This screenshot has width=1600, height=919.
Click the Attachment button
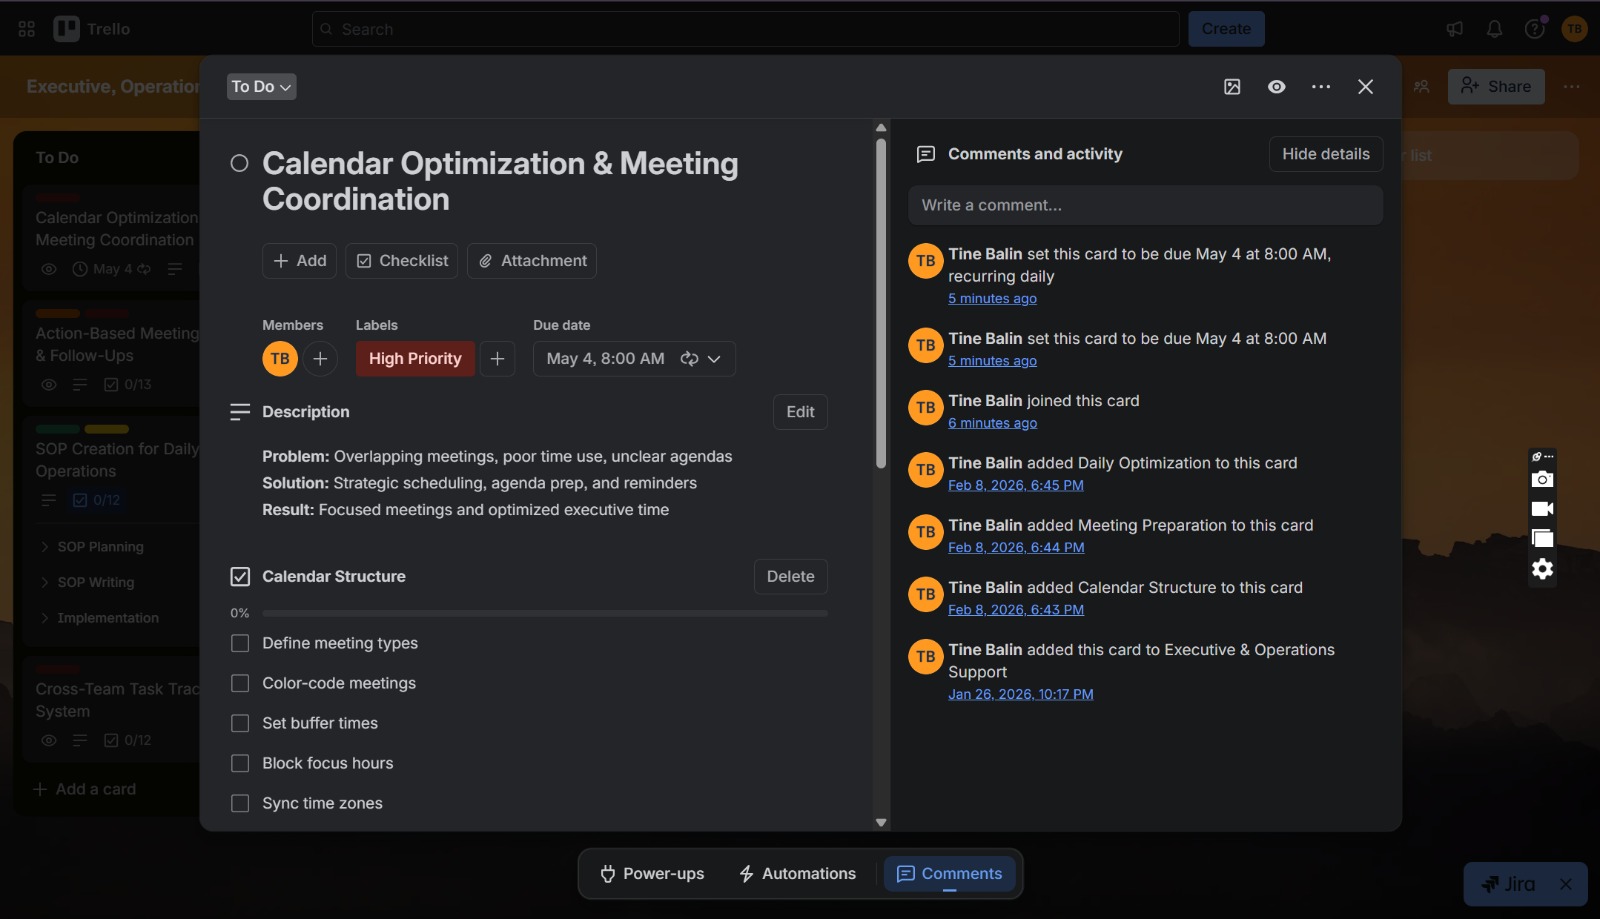532,261
